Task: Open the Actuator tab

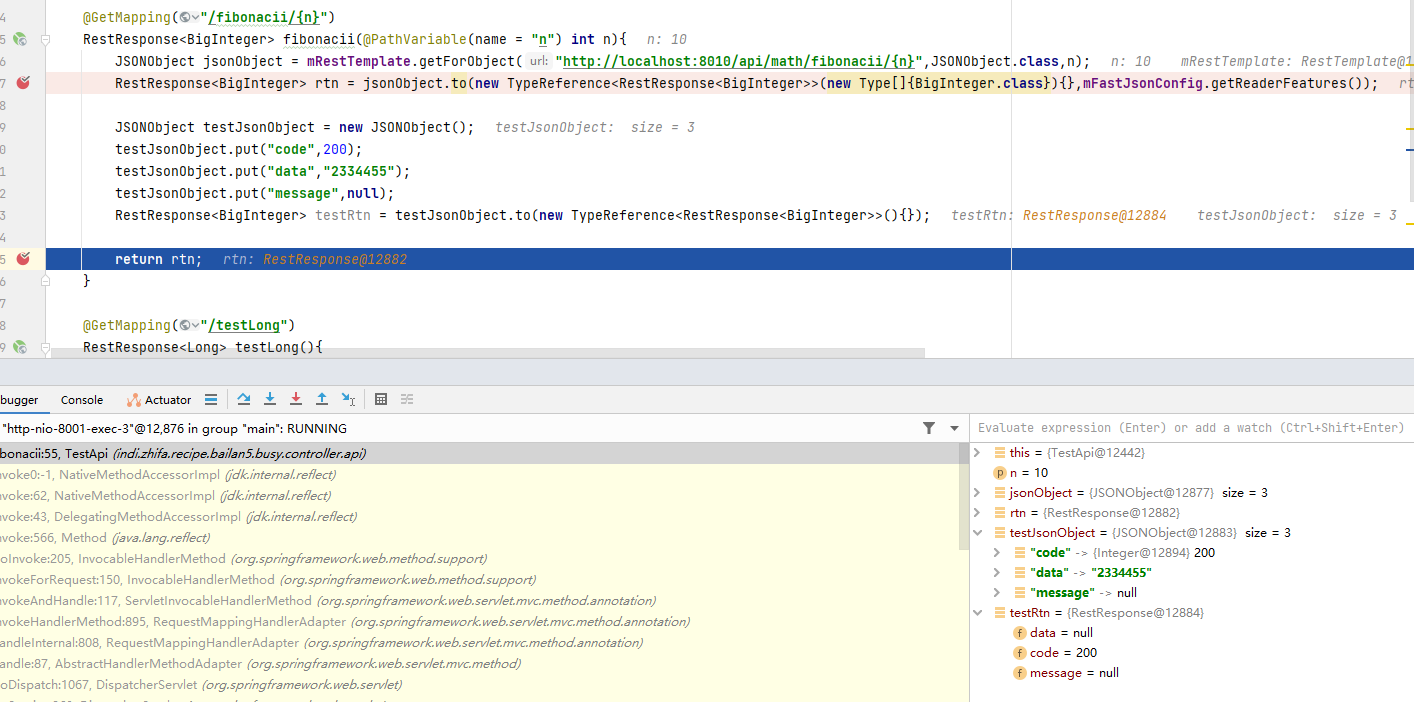Action: [166, 399]
